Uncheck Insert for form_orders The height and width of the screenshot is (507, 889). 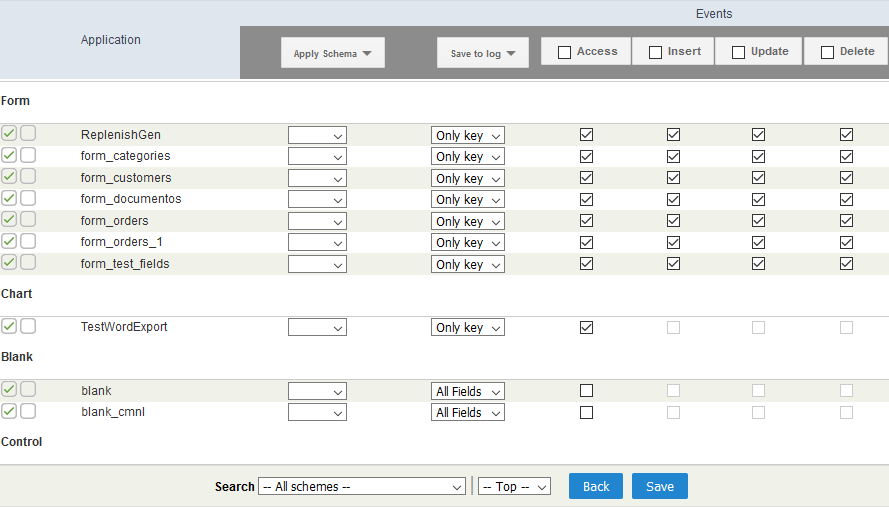coord(673,221)
